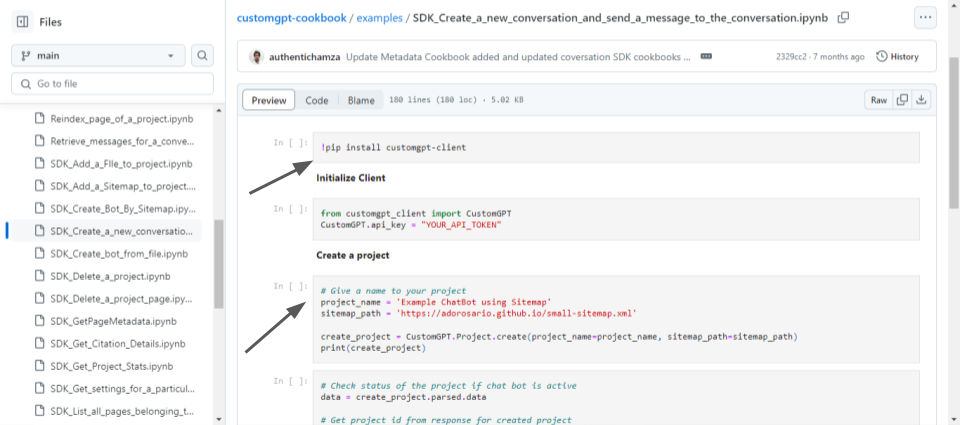Viewport: 960px width, 425px height.
Task: Collapse the Files side panel icon
Action: tap(23, 22)
